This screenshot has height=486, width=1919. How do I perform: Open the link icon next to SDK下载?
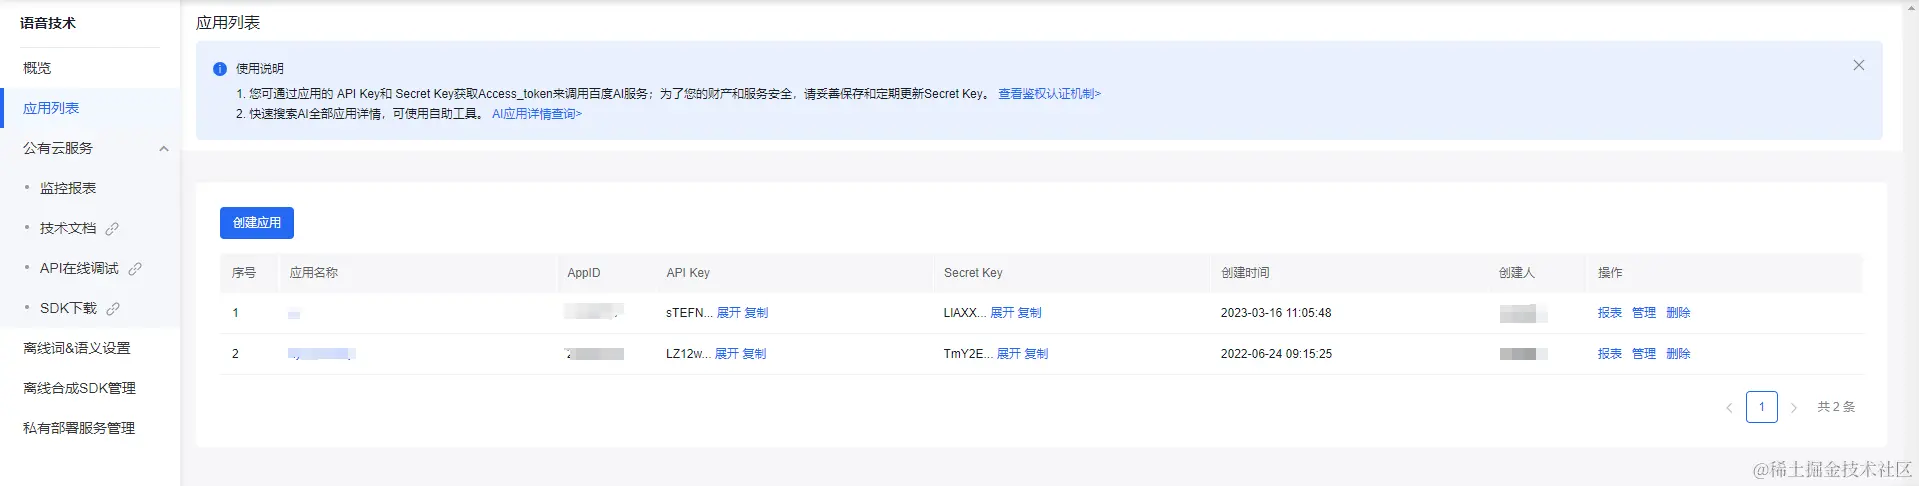(x=113, y=309)
